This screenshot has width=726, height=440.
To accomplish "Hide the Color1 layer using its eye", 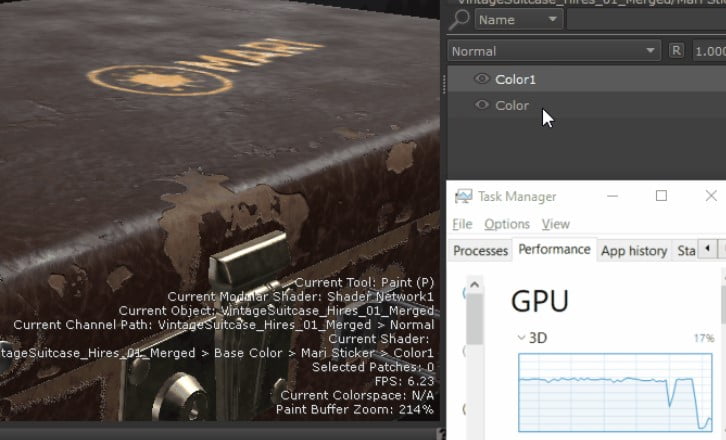I will tap(481, 79).
